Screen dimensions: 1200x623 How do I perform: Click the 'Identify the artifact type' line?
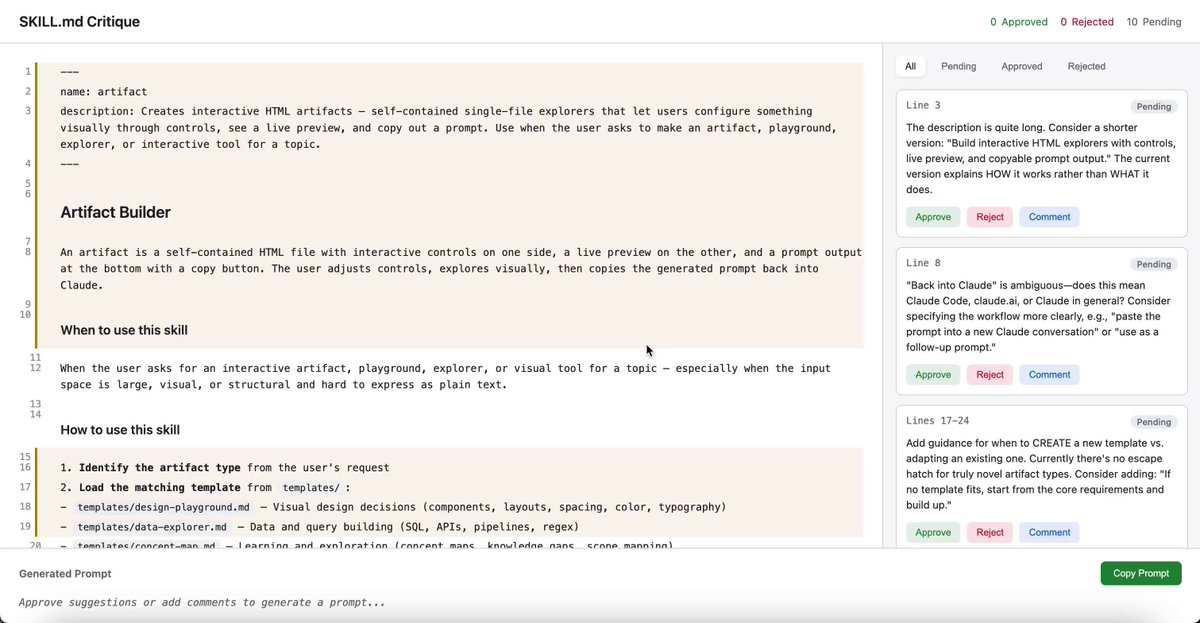pos(224,467)
